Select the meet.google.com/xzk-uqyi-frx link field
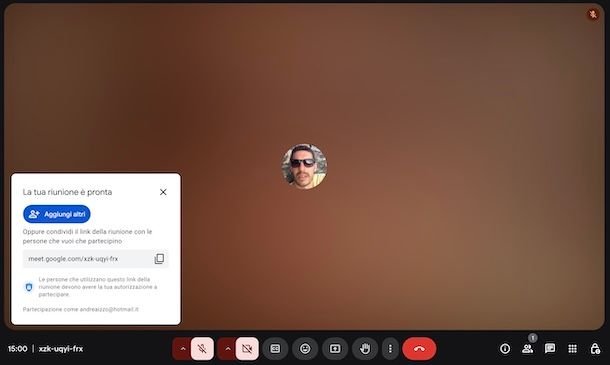 point(96,259)
